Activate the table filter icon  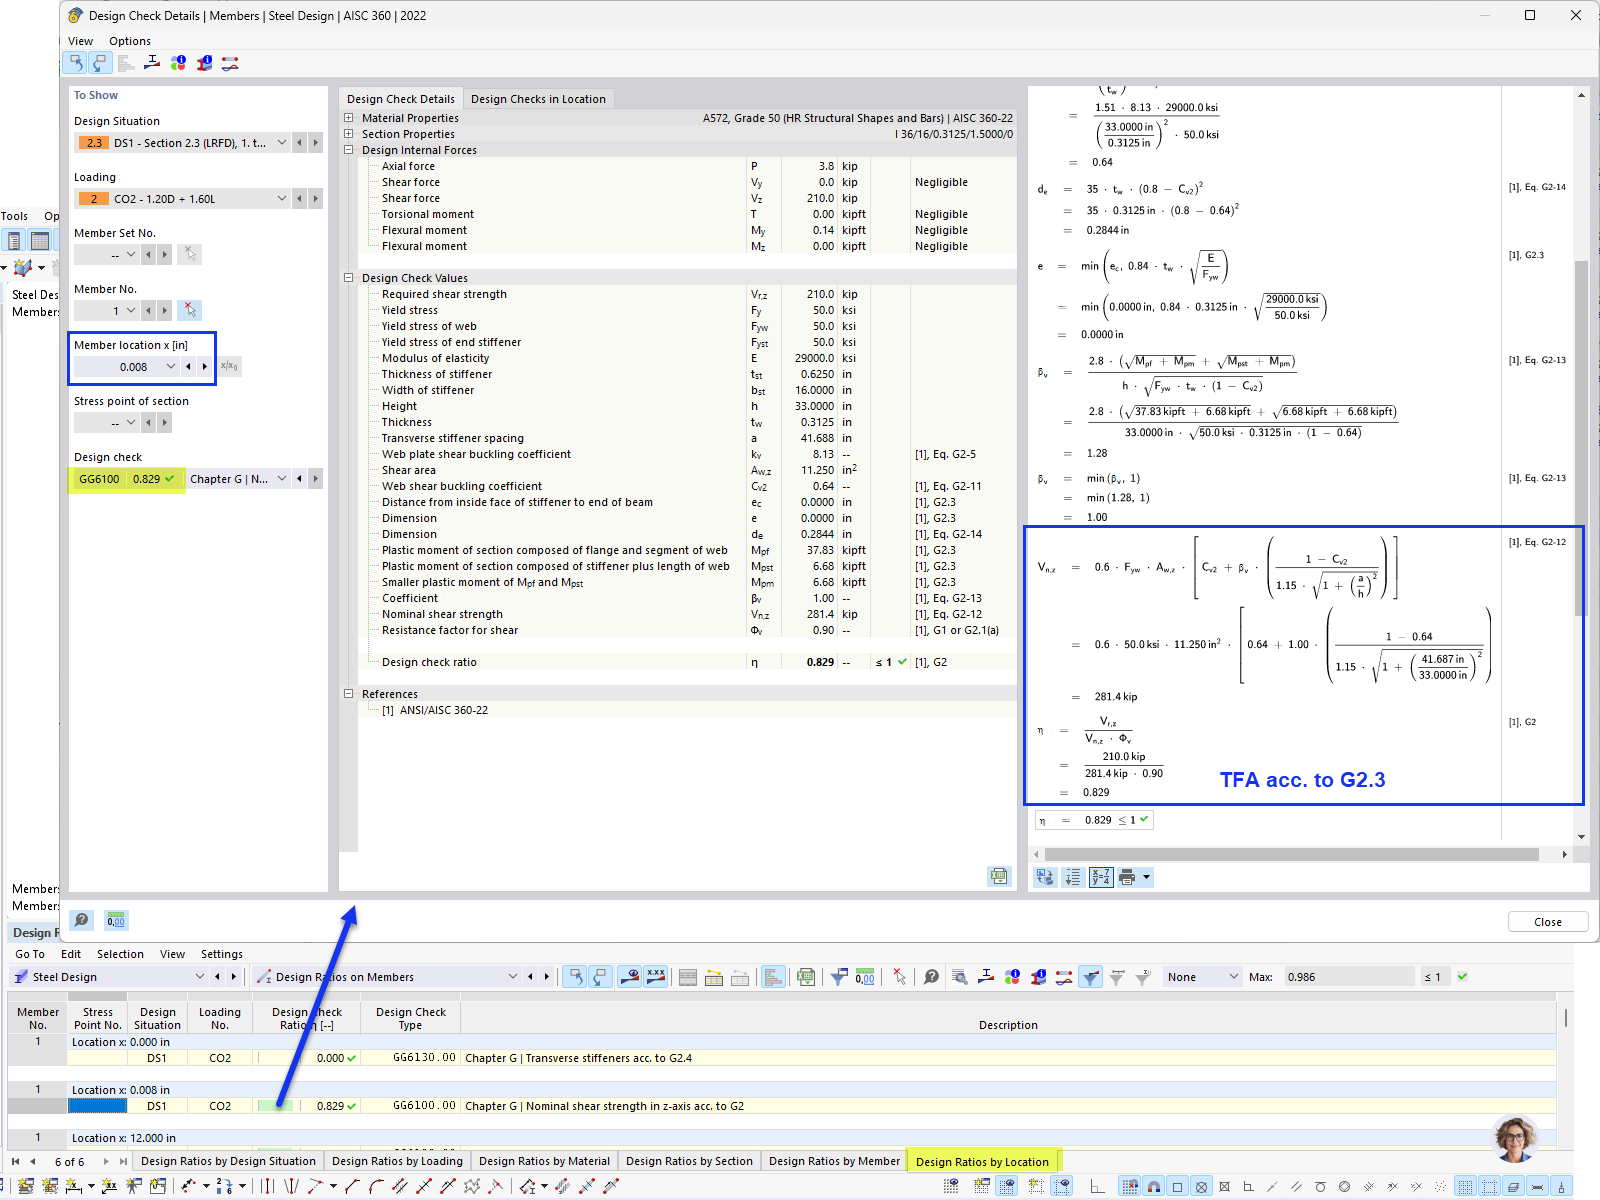coord(839,976)
